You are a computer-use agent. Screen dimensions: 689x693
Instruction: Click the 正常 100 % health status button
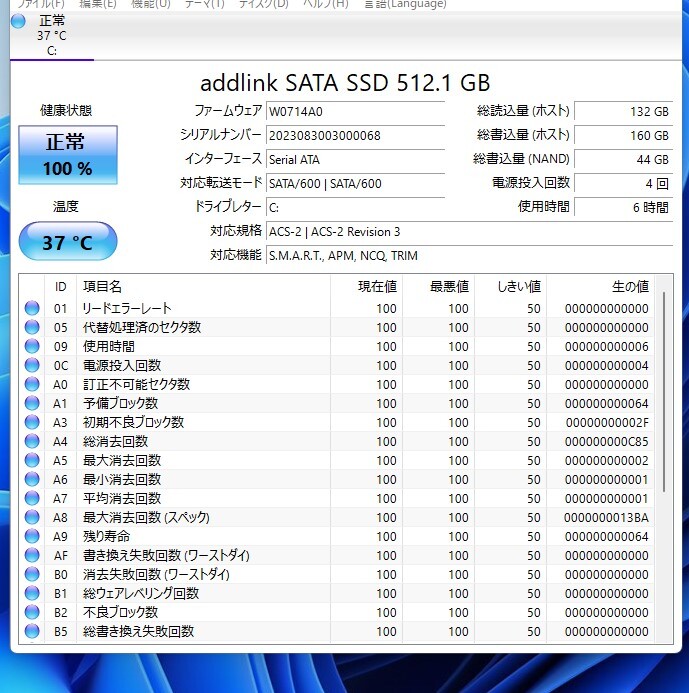68,155
